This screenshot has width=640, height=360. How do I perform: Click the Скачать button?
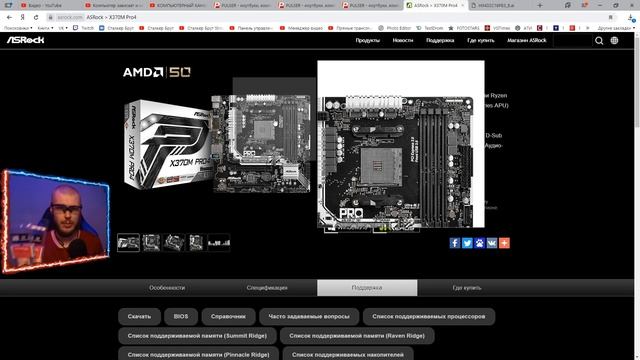point(139,316)
